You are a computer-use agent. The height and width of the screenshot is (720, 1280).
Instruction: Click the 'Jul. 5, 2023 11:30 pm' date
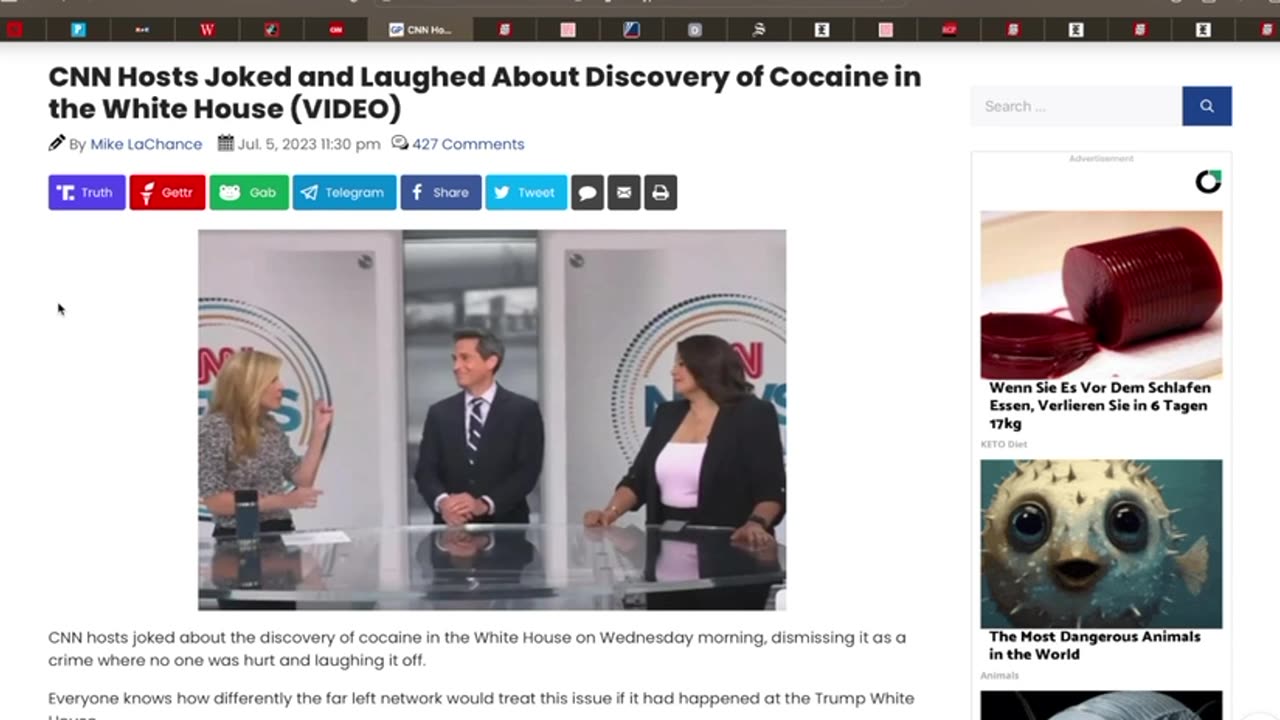tap(309, 144)
